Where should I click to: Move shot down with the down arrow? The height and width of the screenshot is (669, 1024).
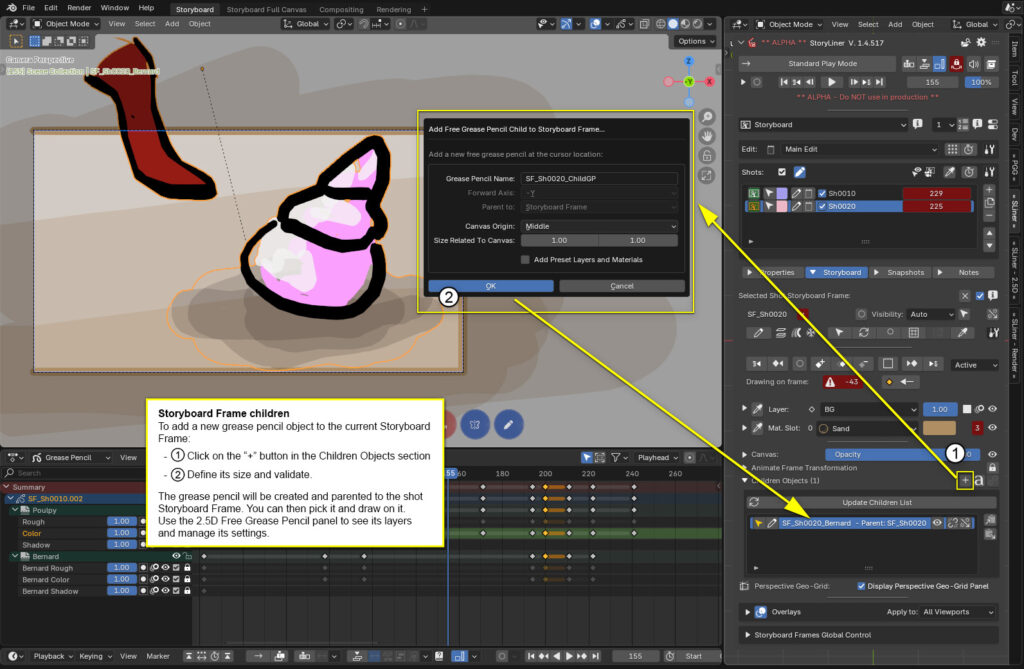click(x=989, y=246)
